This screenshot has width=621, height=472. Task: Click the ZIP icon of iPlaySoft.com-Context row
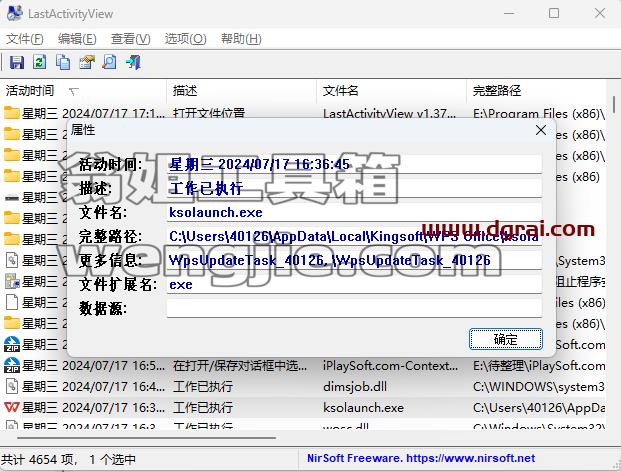click(12, 365)
